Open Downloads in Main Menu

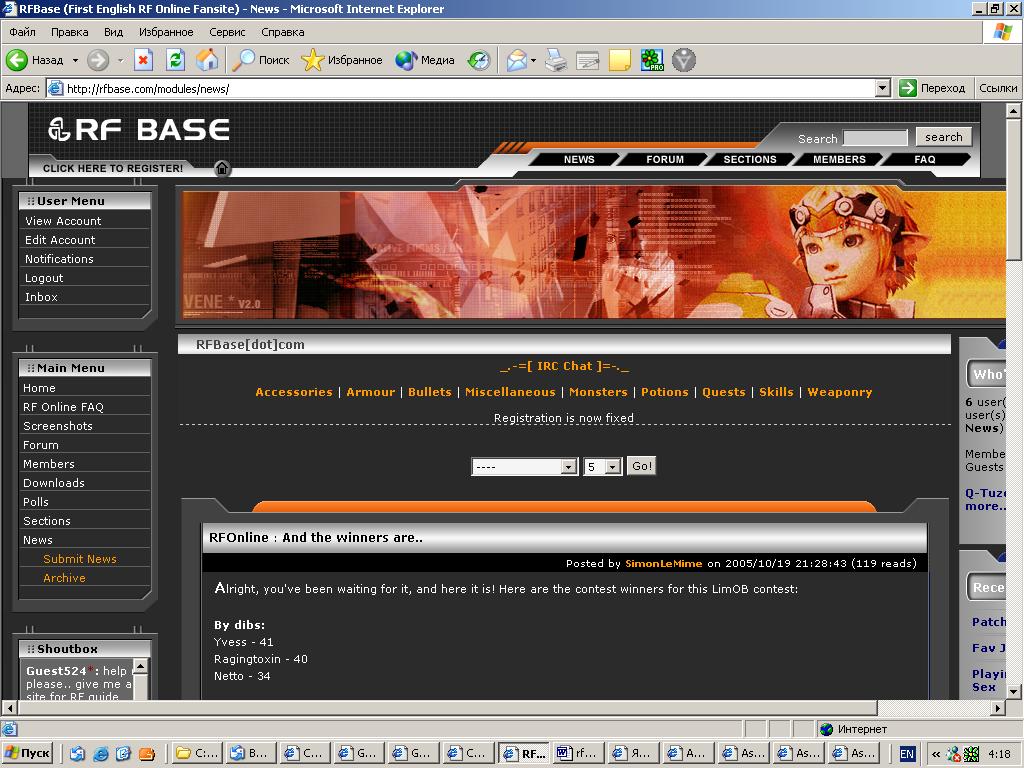click(x=54, y=483)
